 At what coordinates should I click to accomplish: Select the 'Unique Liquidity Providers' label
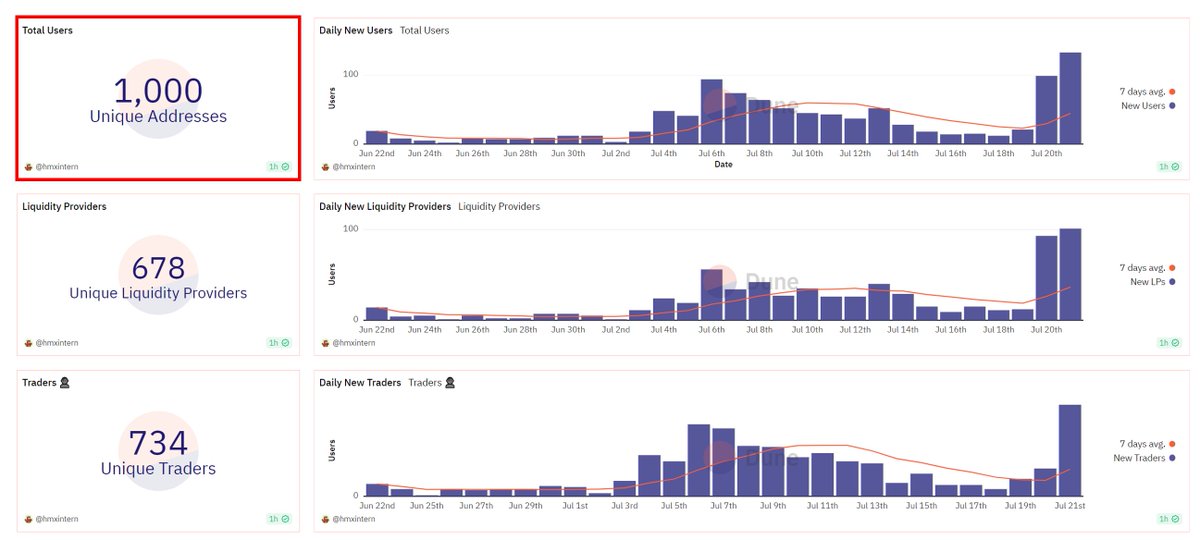coord(158,294)
